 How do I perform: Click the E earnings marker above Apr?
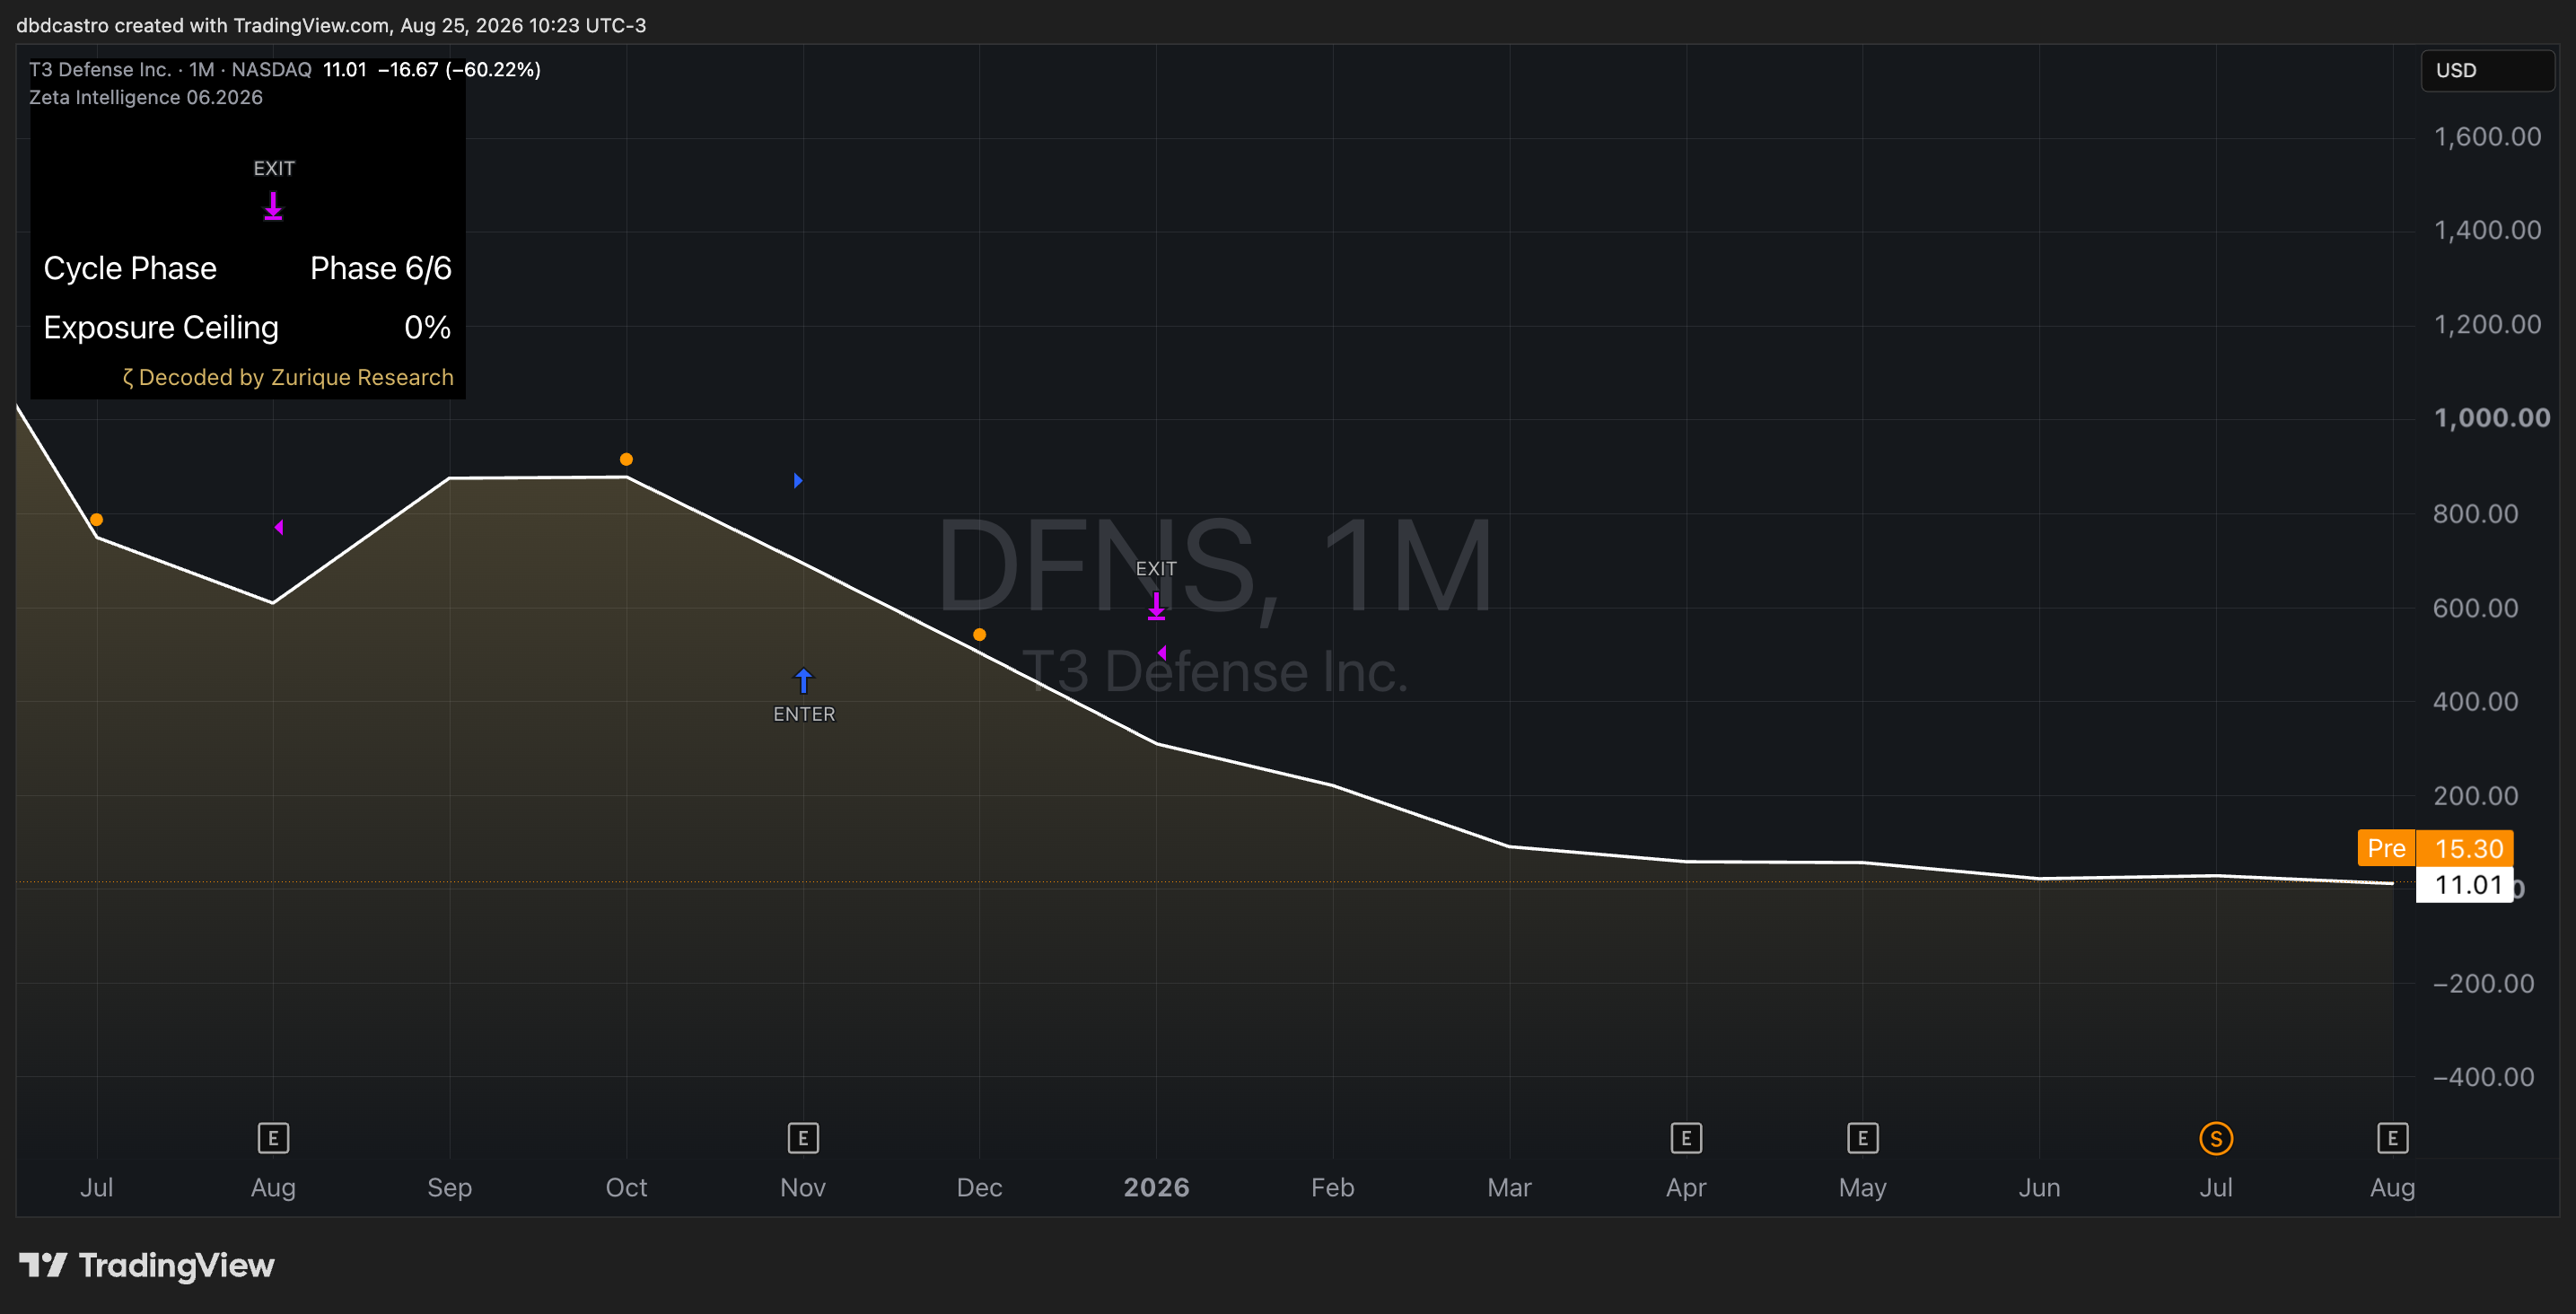(x=1686, y=1138)
